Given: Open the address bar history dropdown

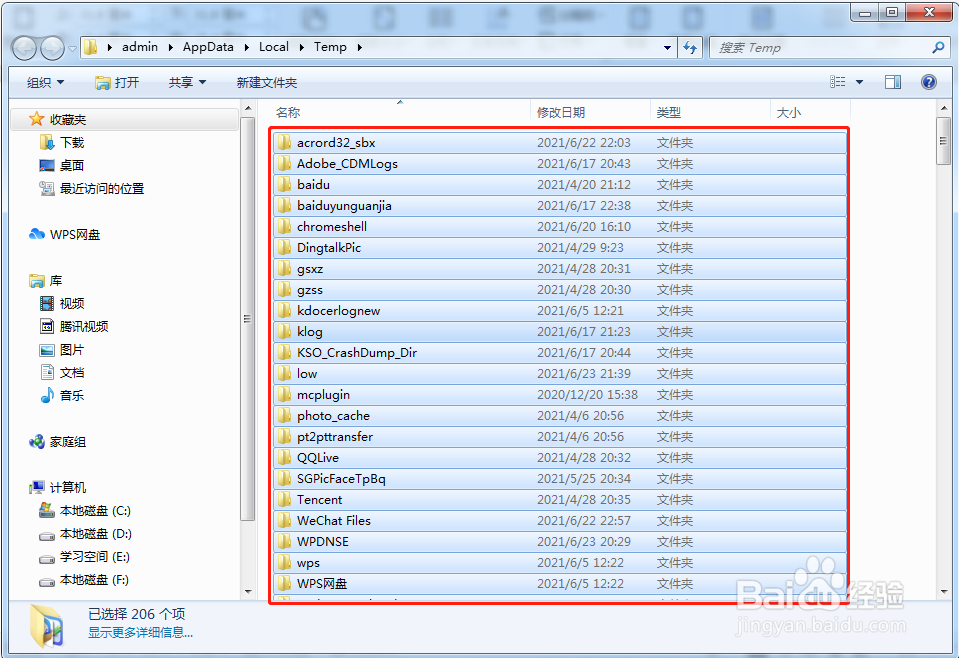Looking at the screenshot, I should [667, 47].
